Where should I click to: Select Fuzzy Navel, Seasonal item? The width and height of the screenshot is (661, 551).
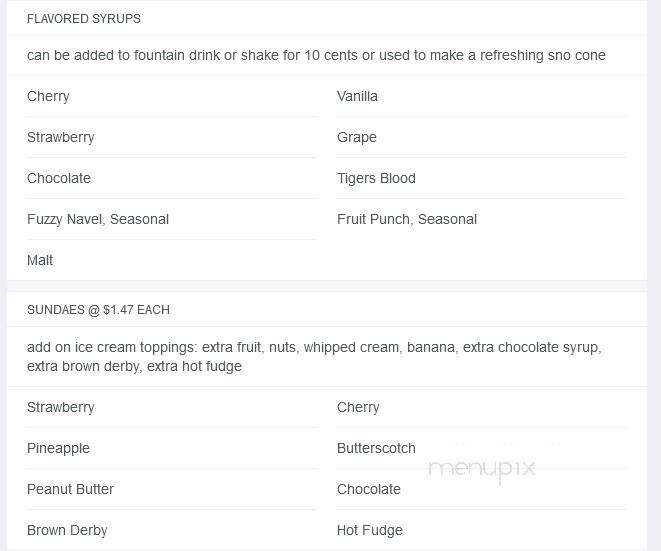pos(98,220)
